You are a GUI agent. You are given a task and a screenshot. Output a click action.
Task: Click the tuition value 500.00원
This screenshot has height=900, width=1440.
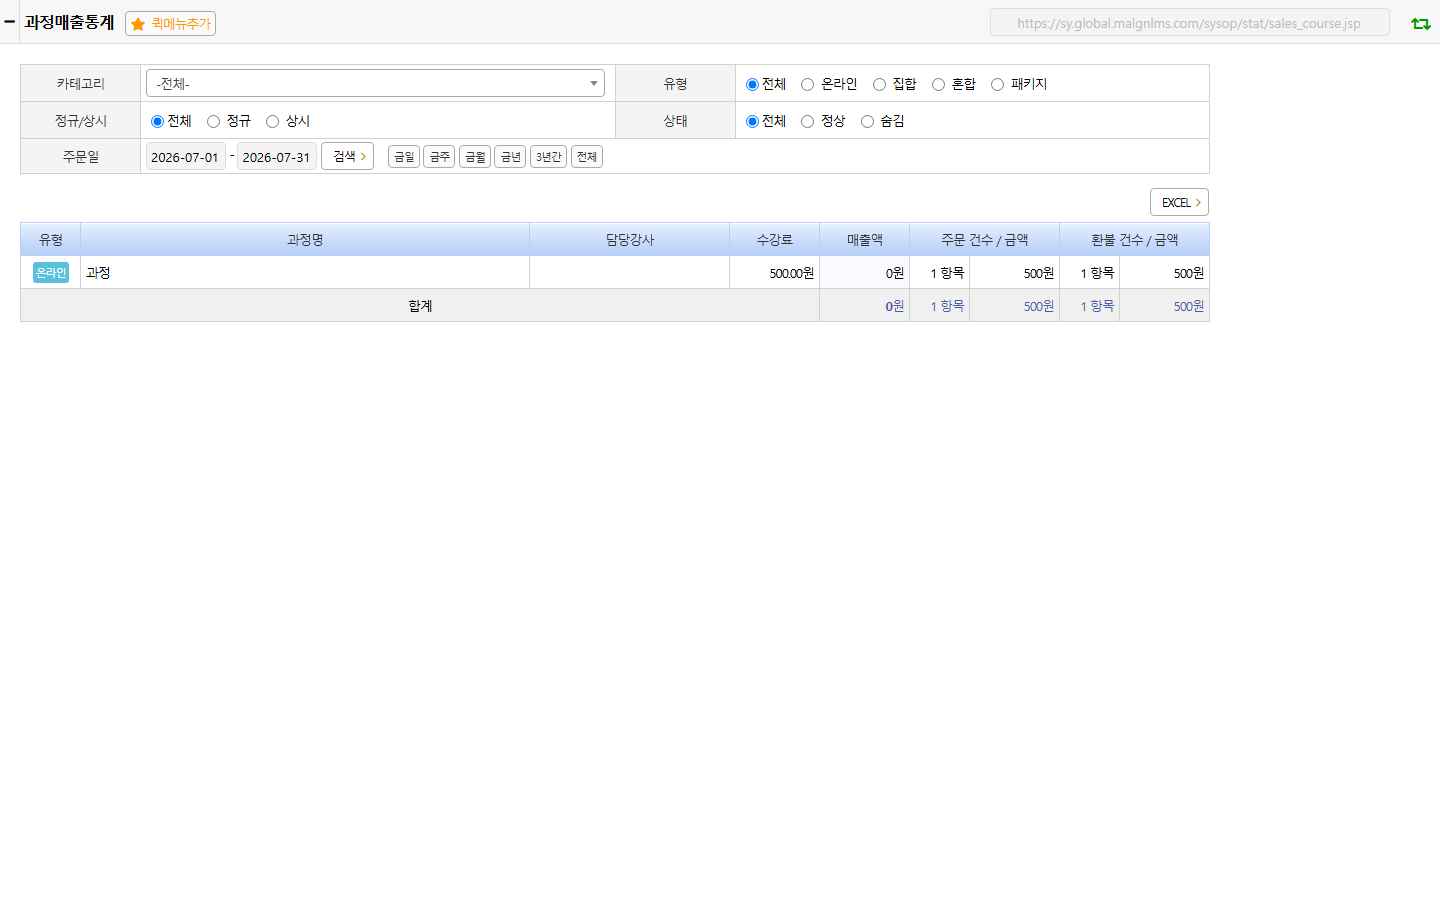[x=792, y=273]
